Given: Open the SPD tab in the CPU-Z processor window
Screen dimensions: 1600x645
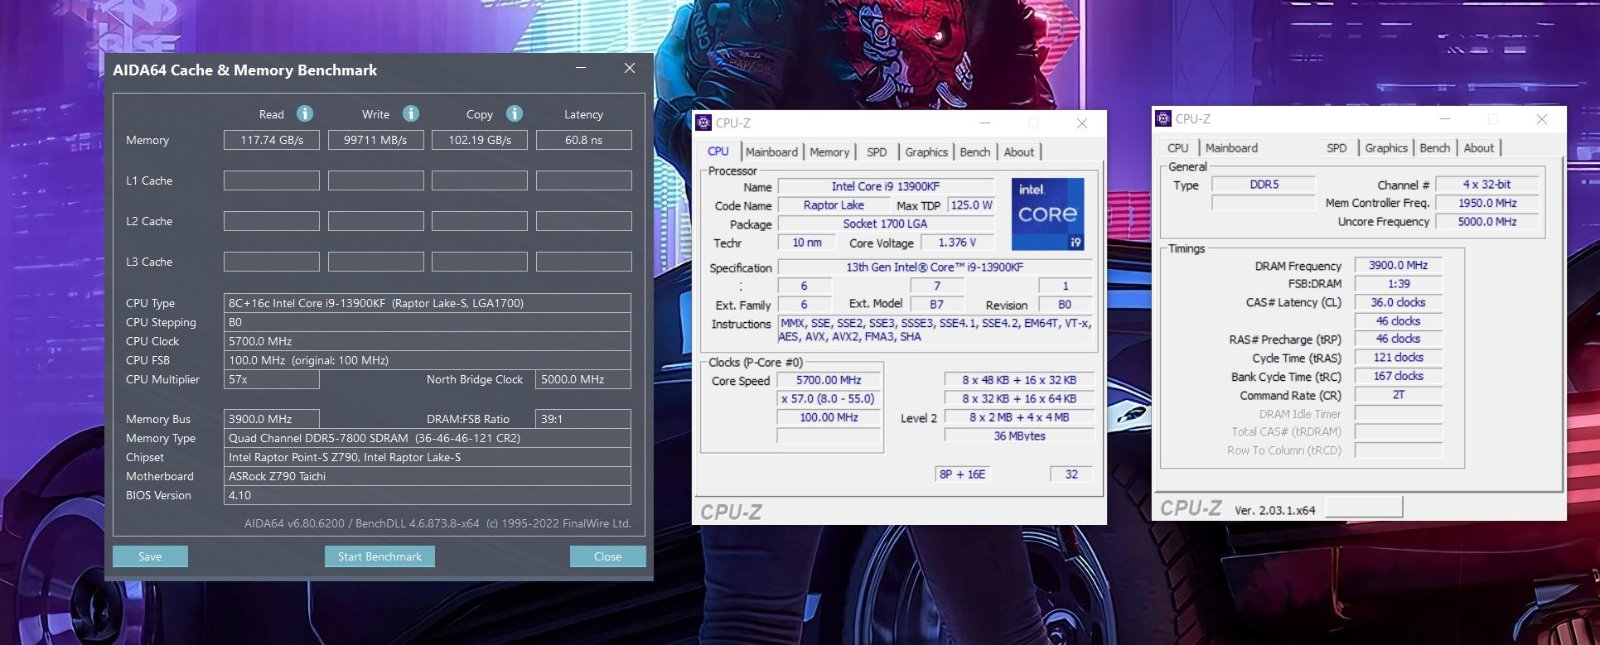Looking at the screenshot, I should coord(877,152).
